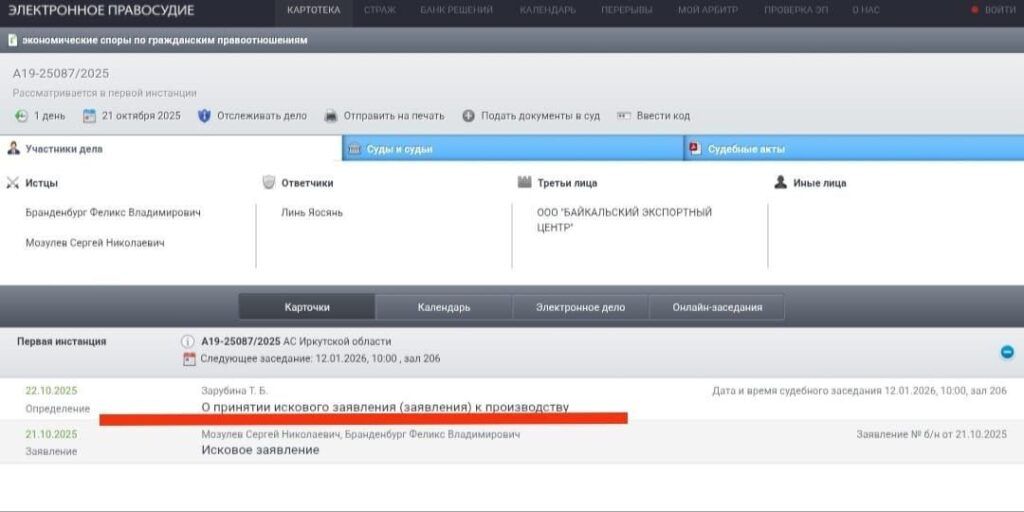This screenshot has width=1024, height=512.
Task: Switch to Суды и судьи tab
Action: 513,149
